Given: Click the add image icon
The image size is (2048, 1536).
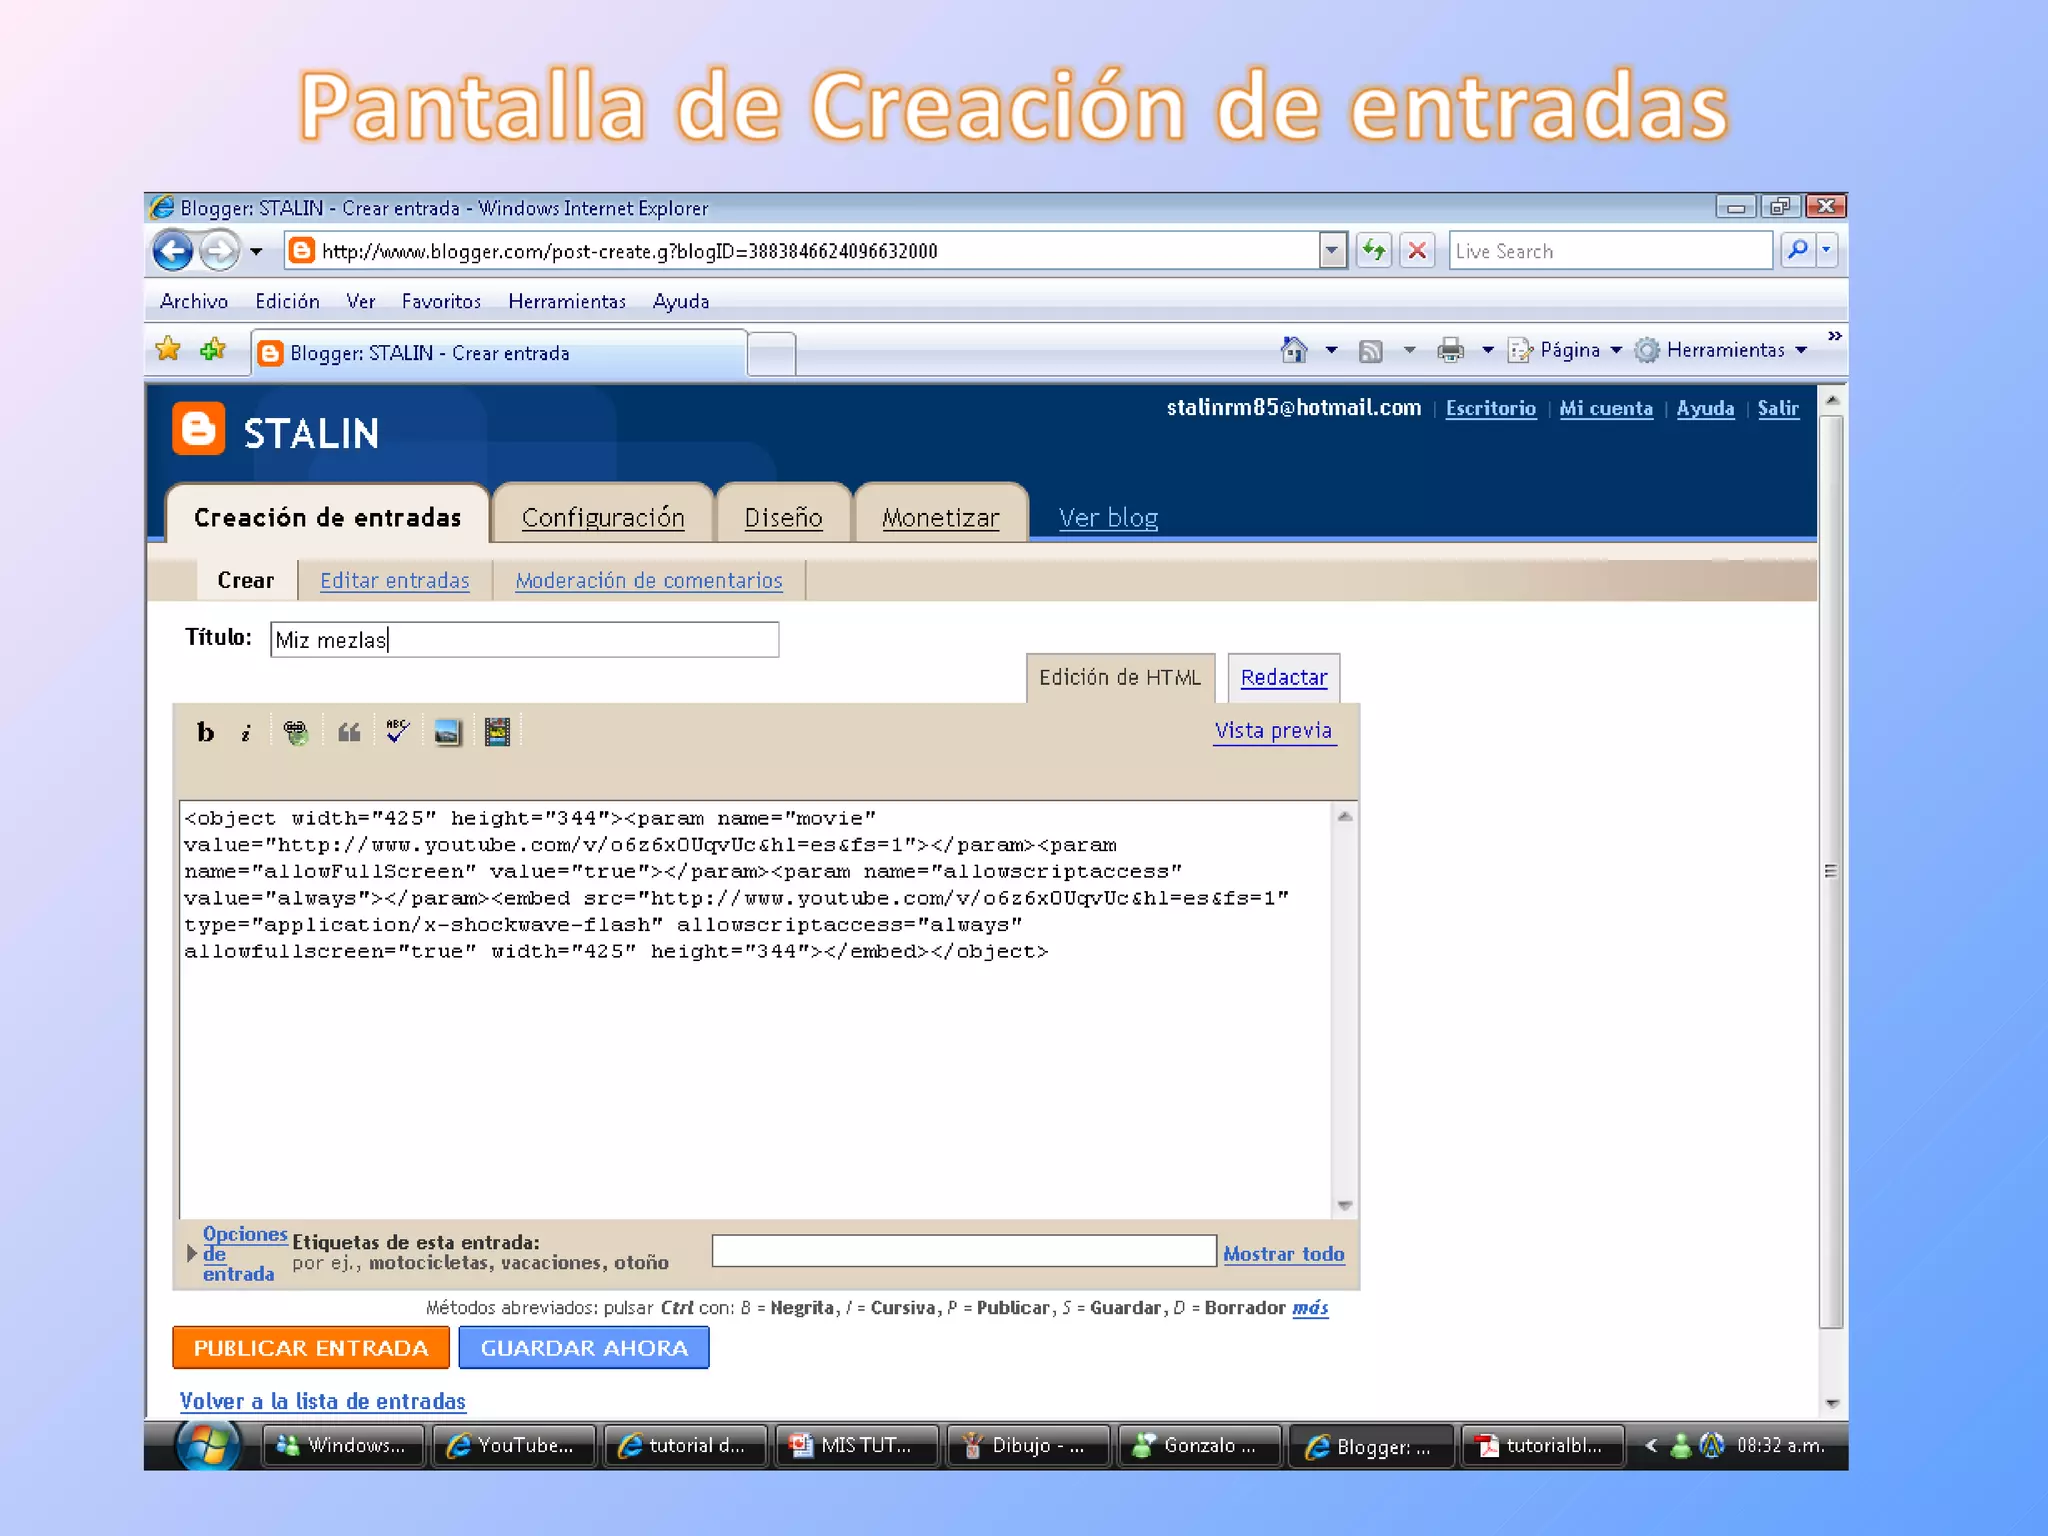Looking at the screenshot, I should pyautogui.click(x=447, y=732).
